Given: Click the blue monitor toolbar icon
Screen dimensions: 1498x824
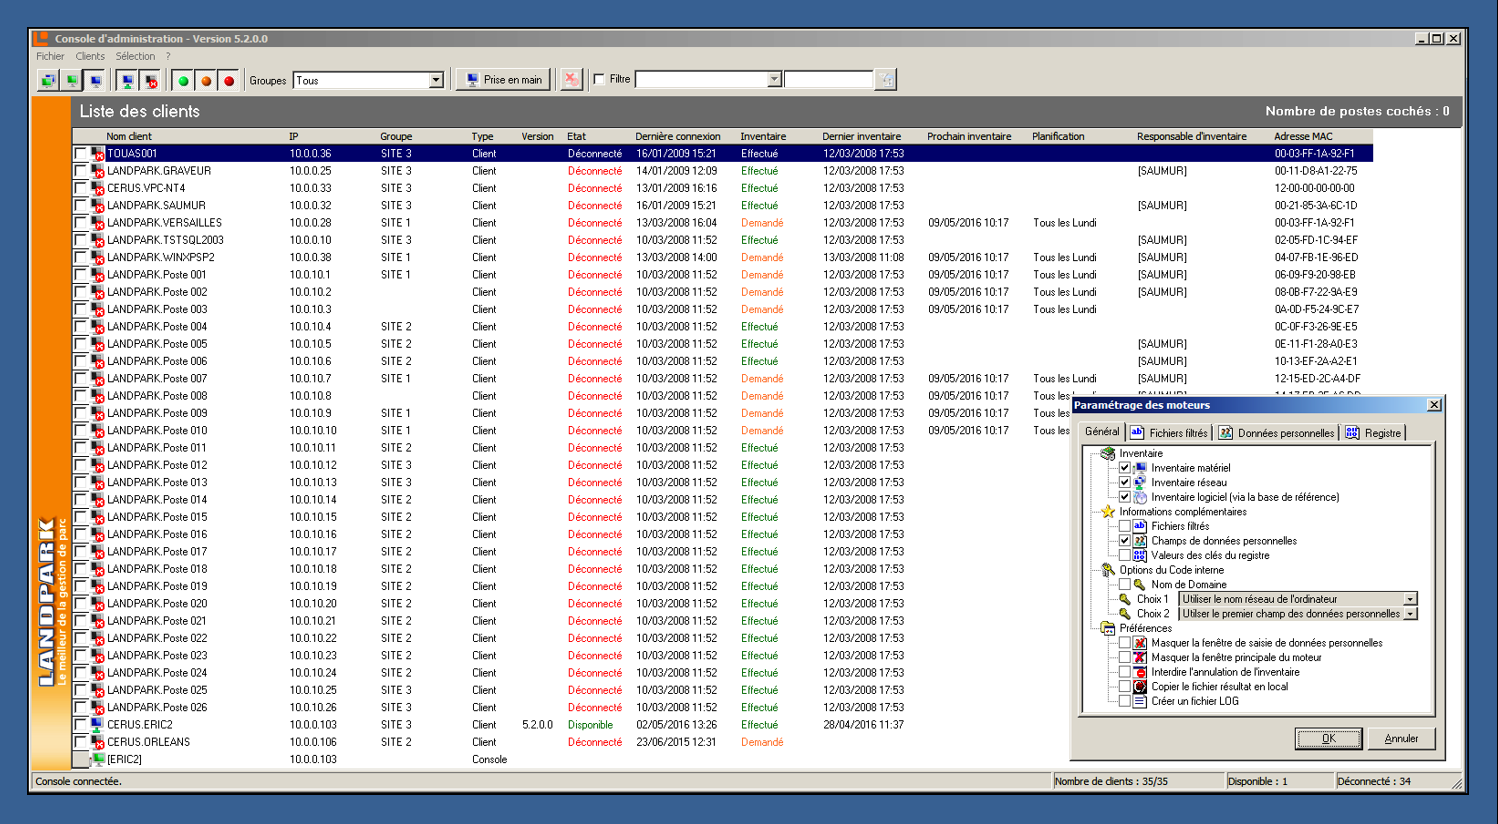Looking at the screenshot, I should point(96,81).
